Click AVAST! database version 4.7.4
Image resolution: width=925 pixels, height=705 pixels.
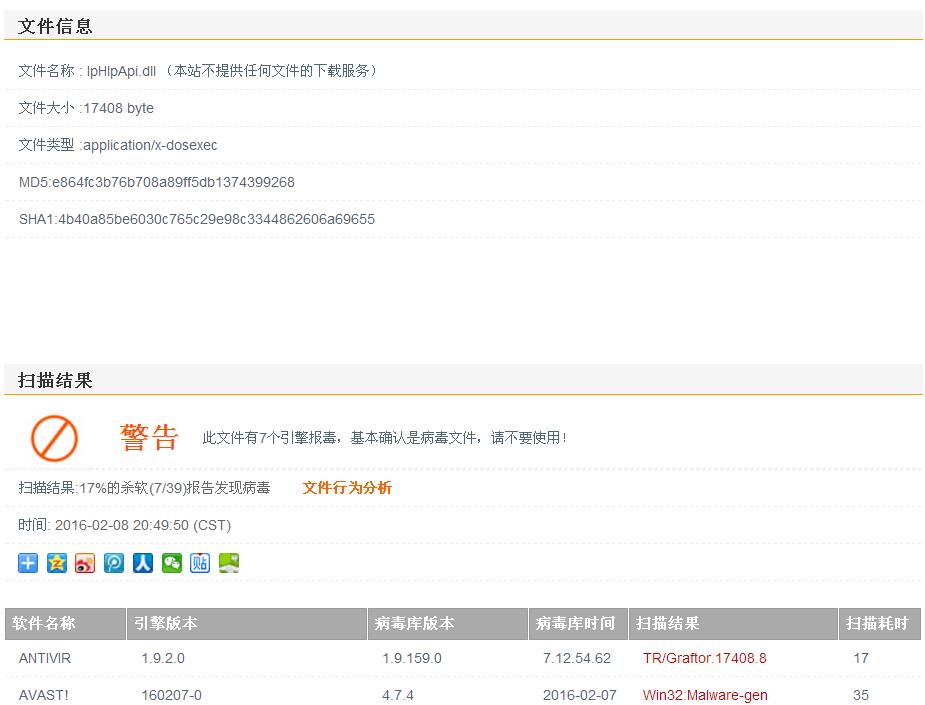pos(398,695)
